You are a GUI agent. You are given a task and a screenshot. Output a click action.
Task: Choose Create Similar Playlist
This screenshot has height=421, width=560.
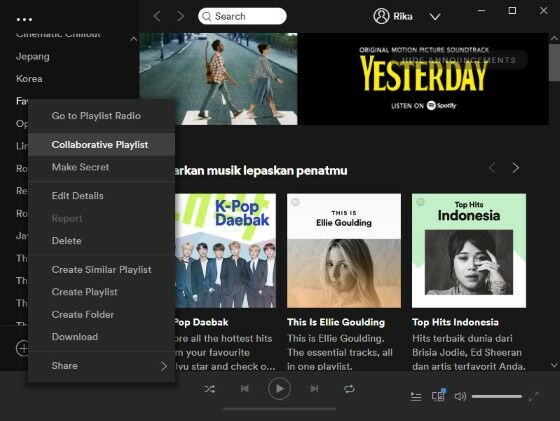coord(101,270)
